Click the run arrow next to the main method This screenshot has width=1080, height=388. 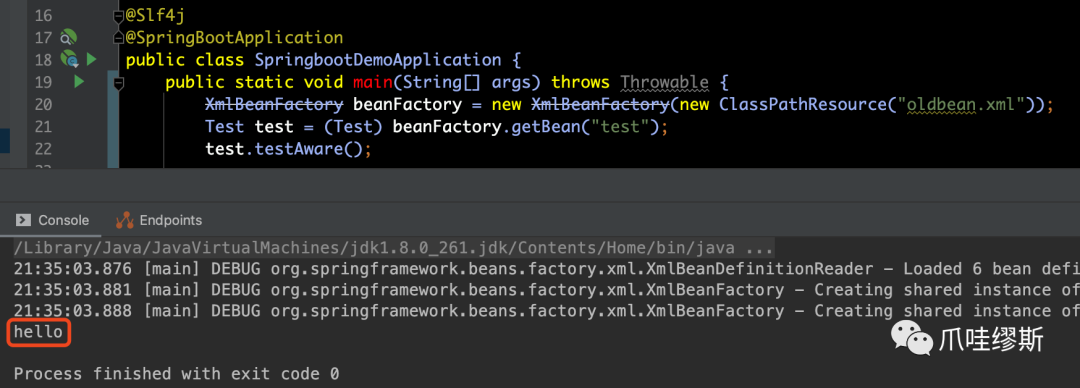point(79,82)
